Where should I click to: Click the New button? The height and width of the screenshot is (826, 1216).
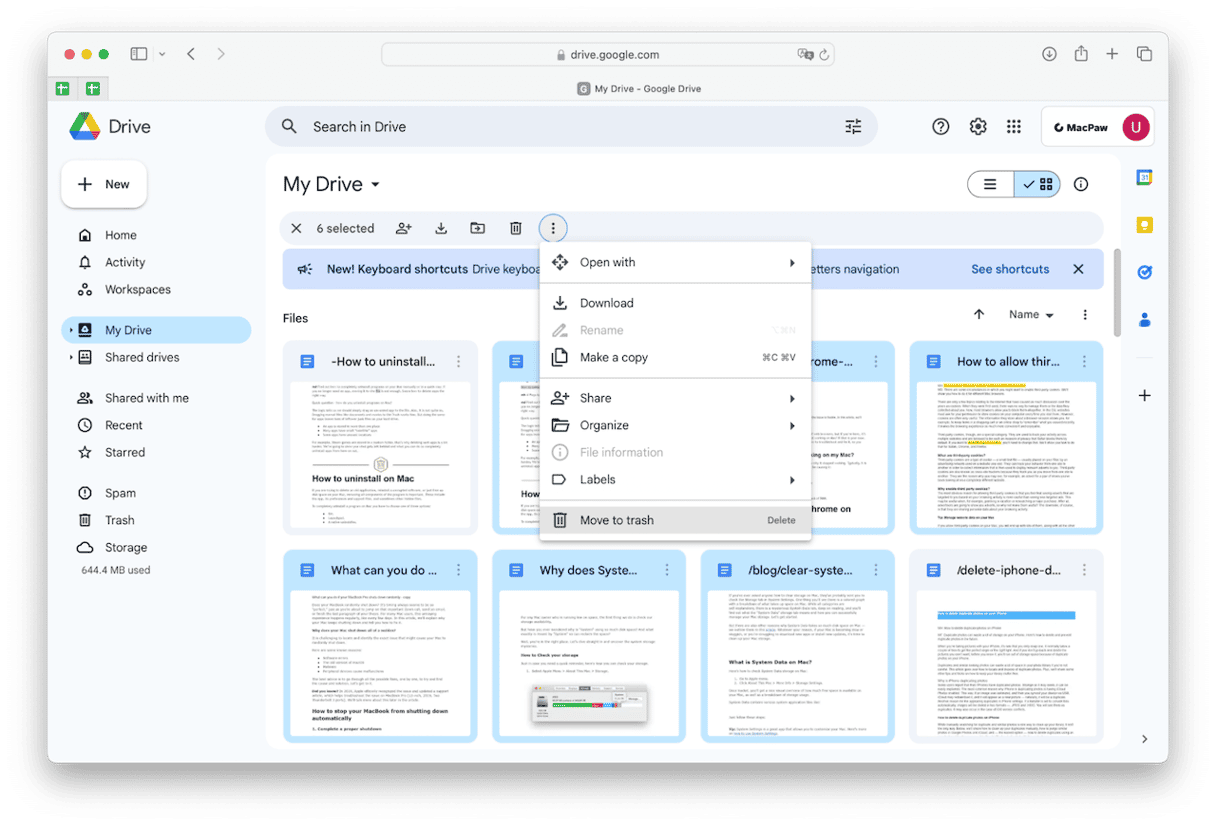(104, 184)
